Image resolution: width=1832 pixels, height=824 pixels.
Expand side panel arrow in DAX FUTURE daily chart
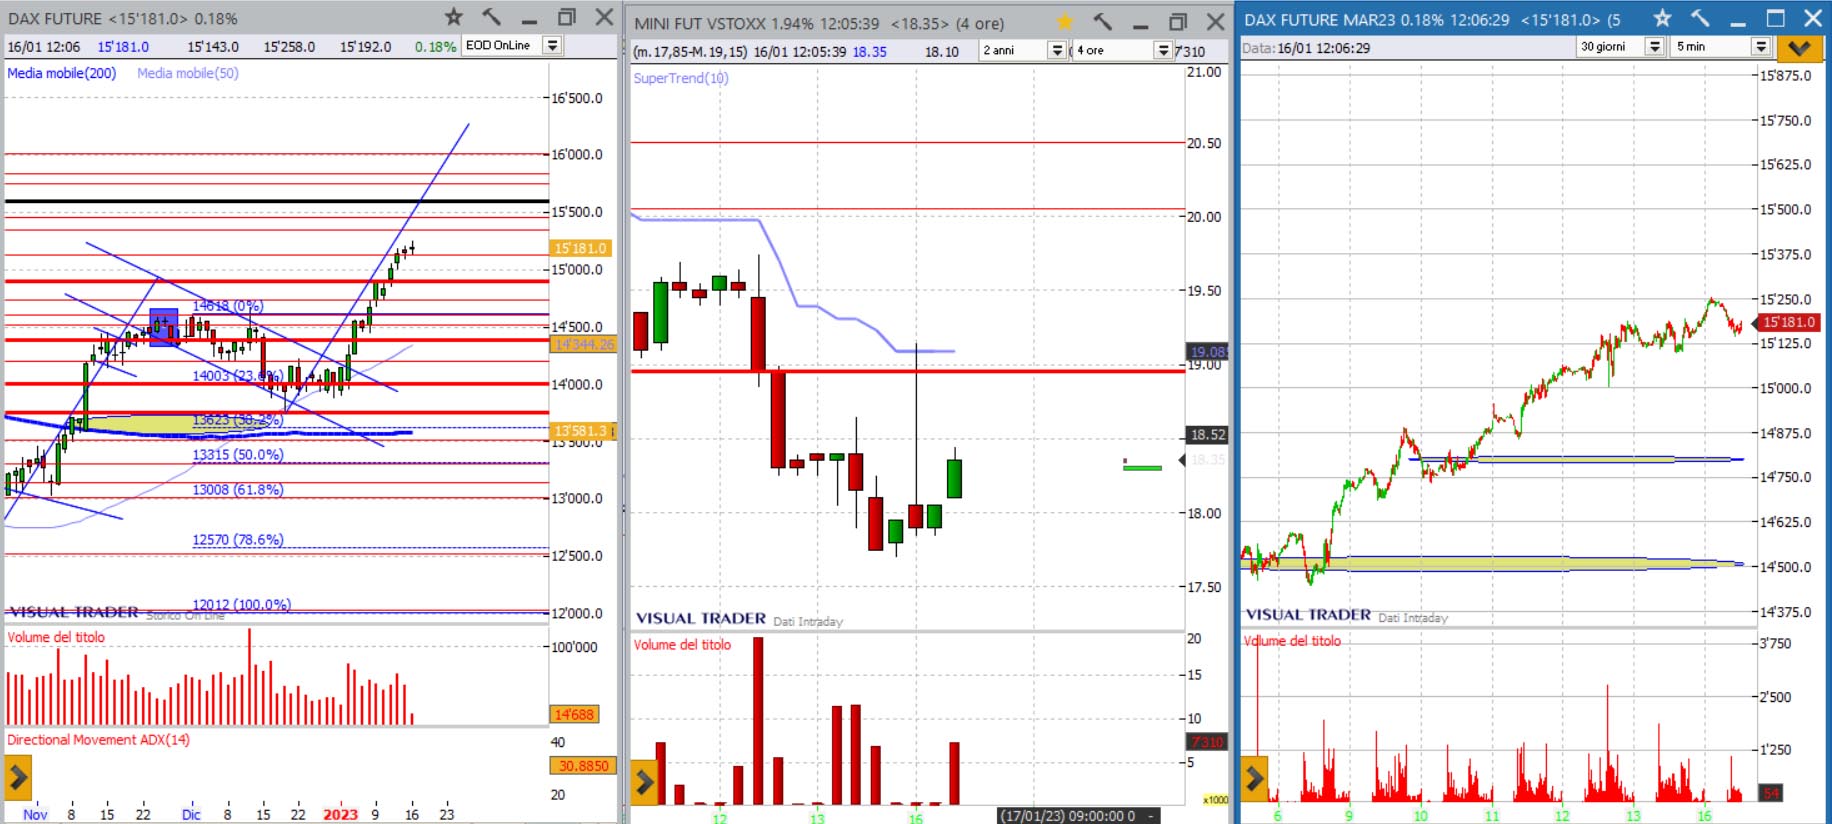18,777
